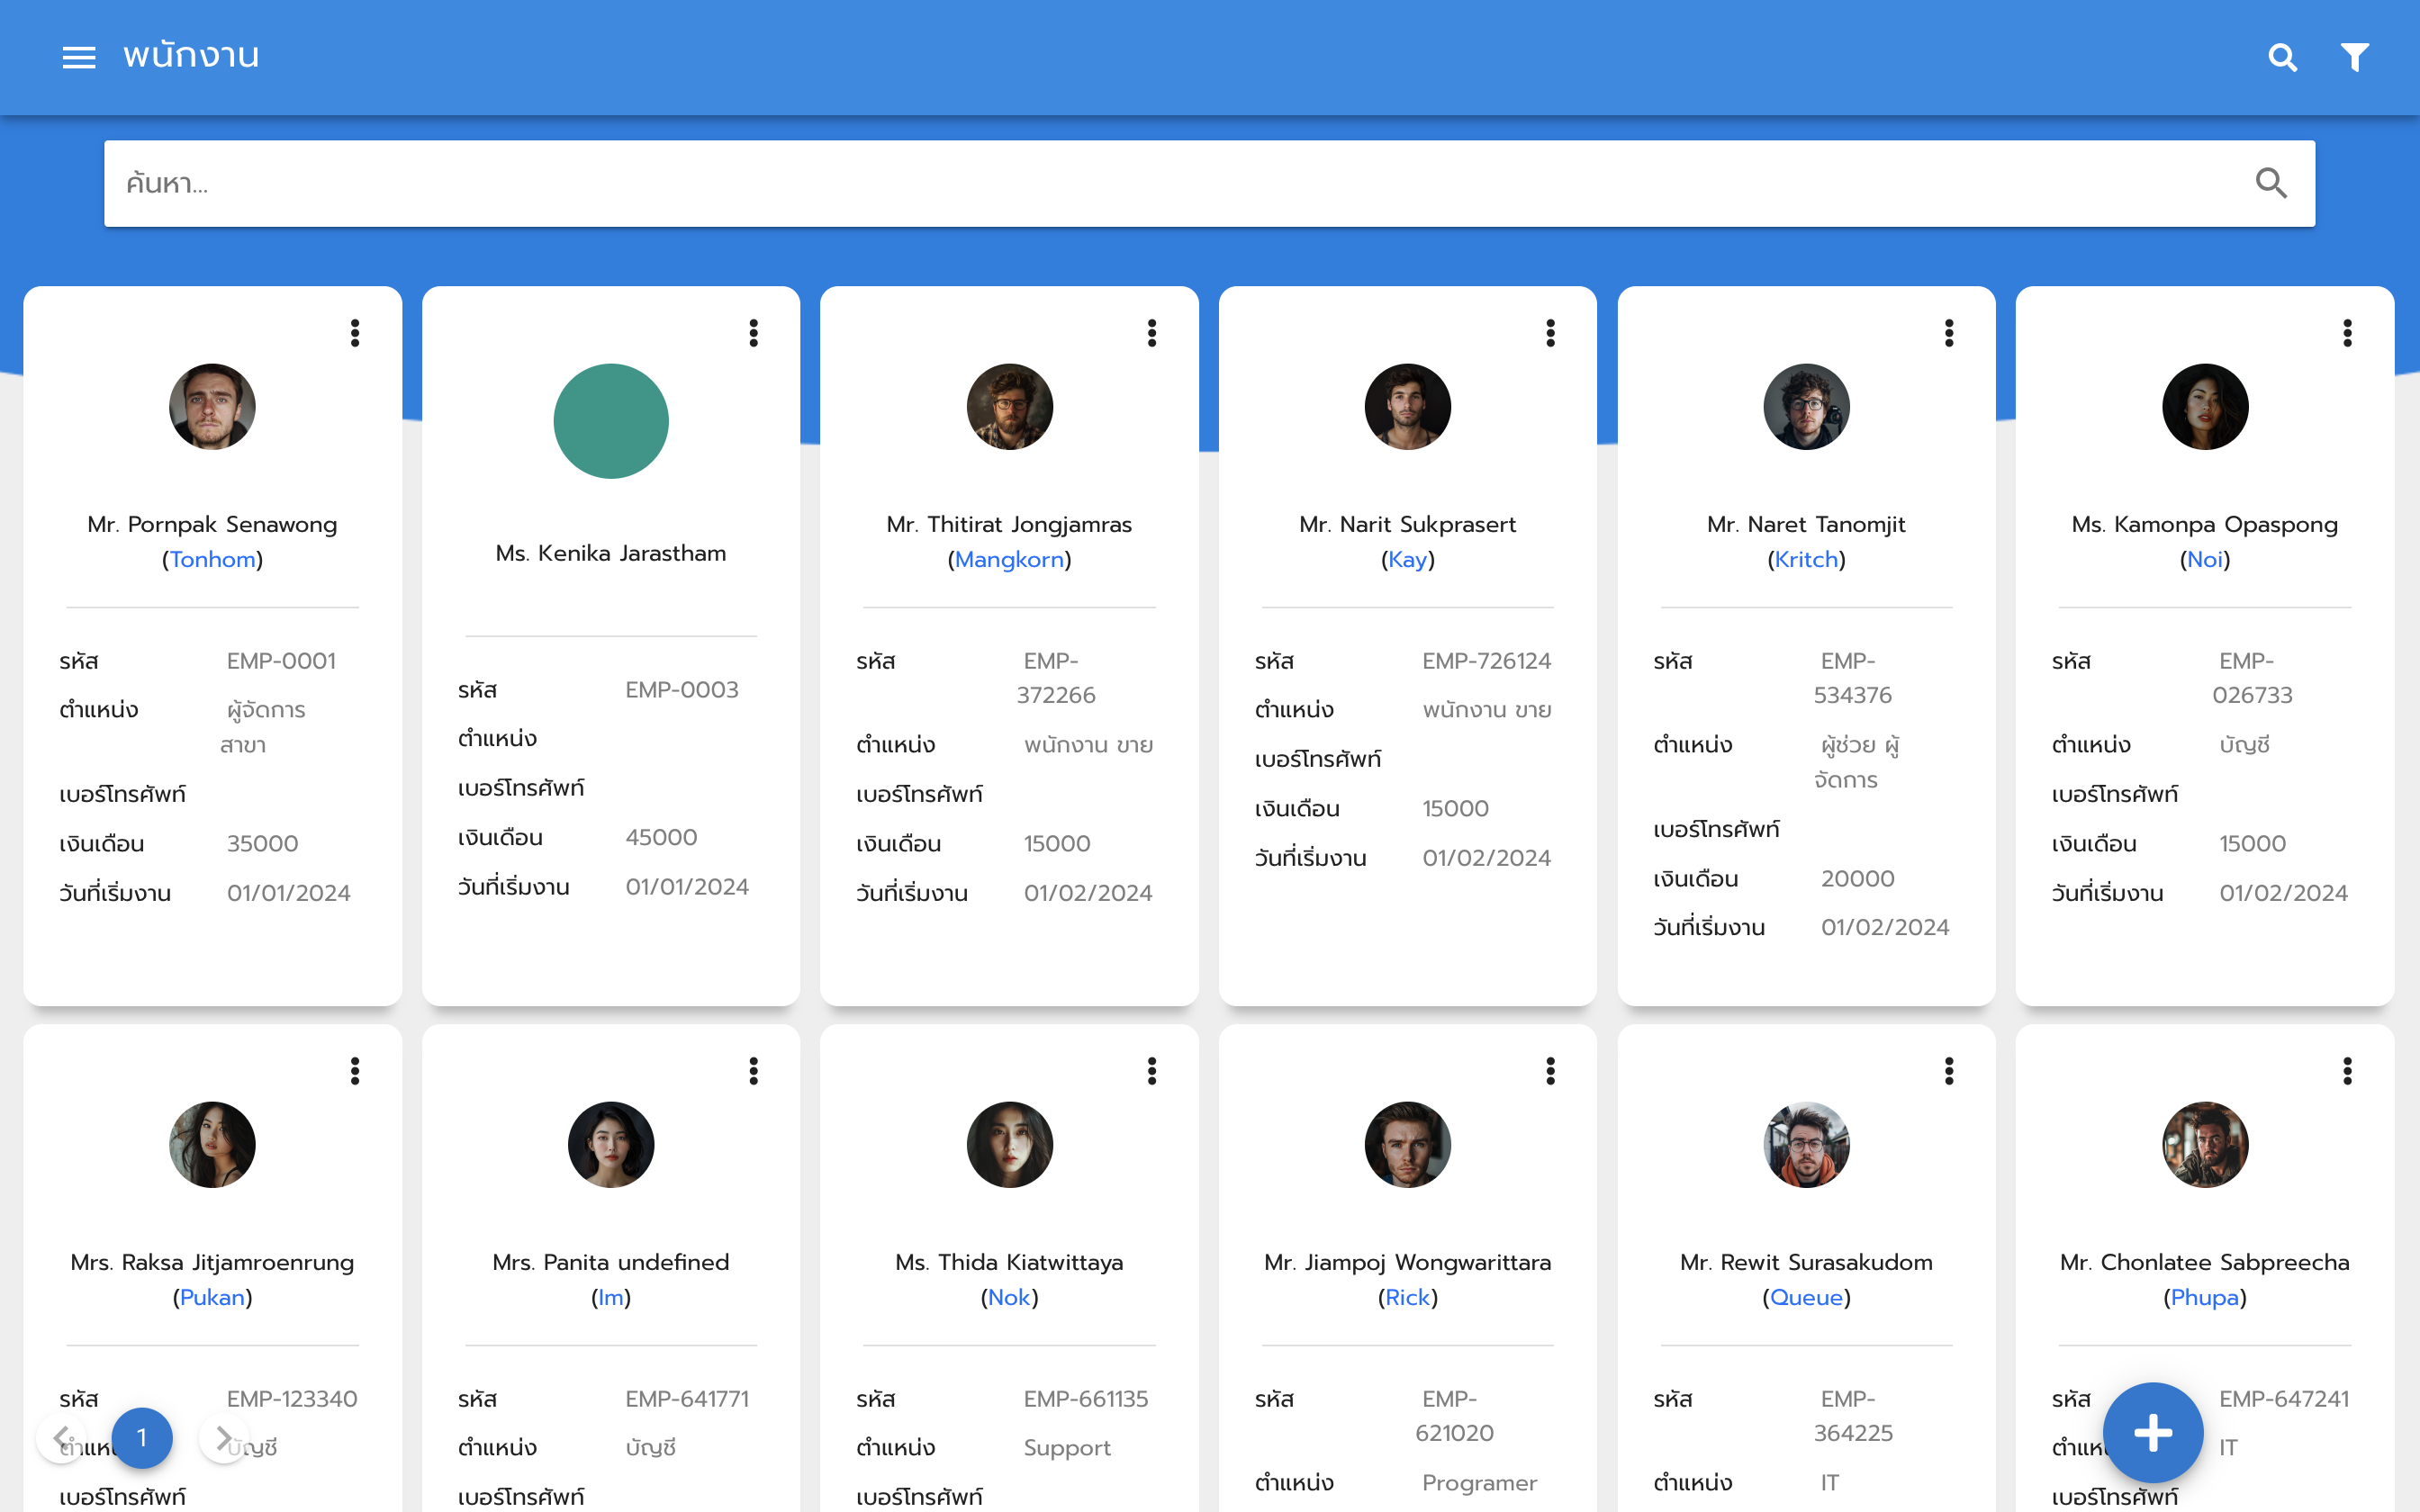Click salary value 20000
Screen dimensions: 2420x1512
point(1858,878)
